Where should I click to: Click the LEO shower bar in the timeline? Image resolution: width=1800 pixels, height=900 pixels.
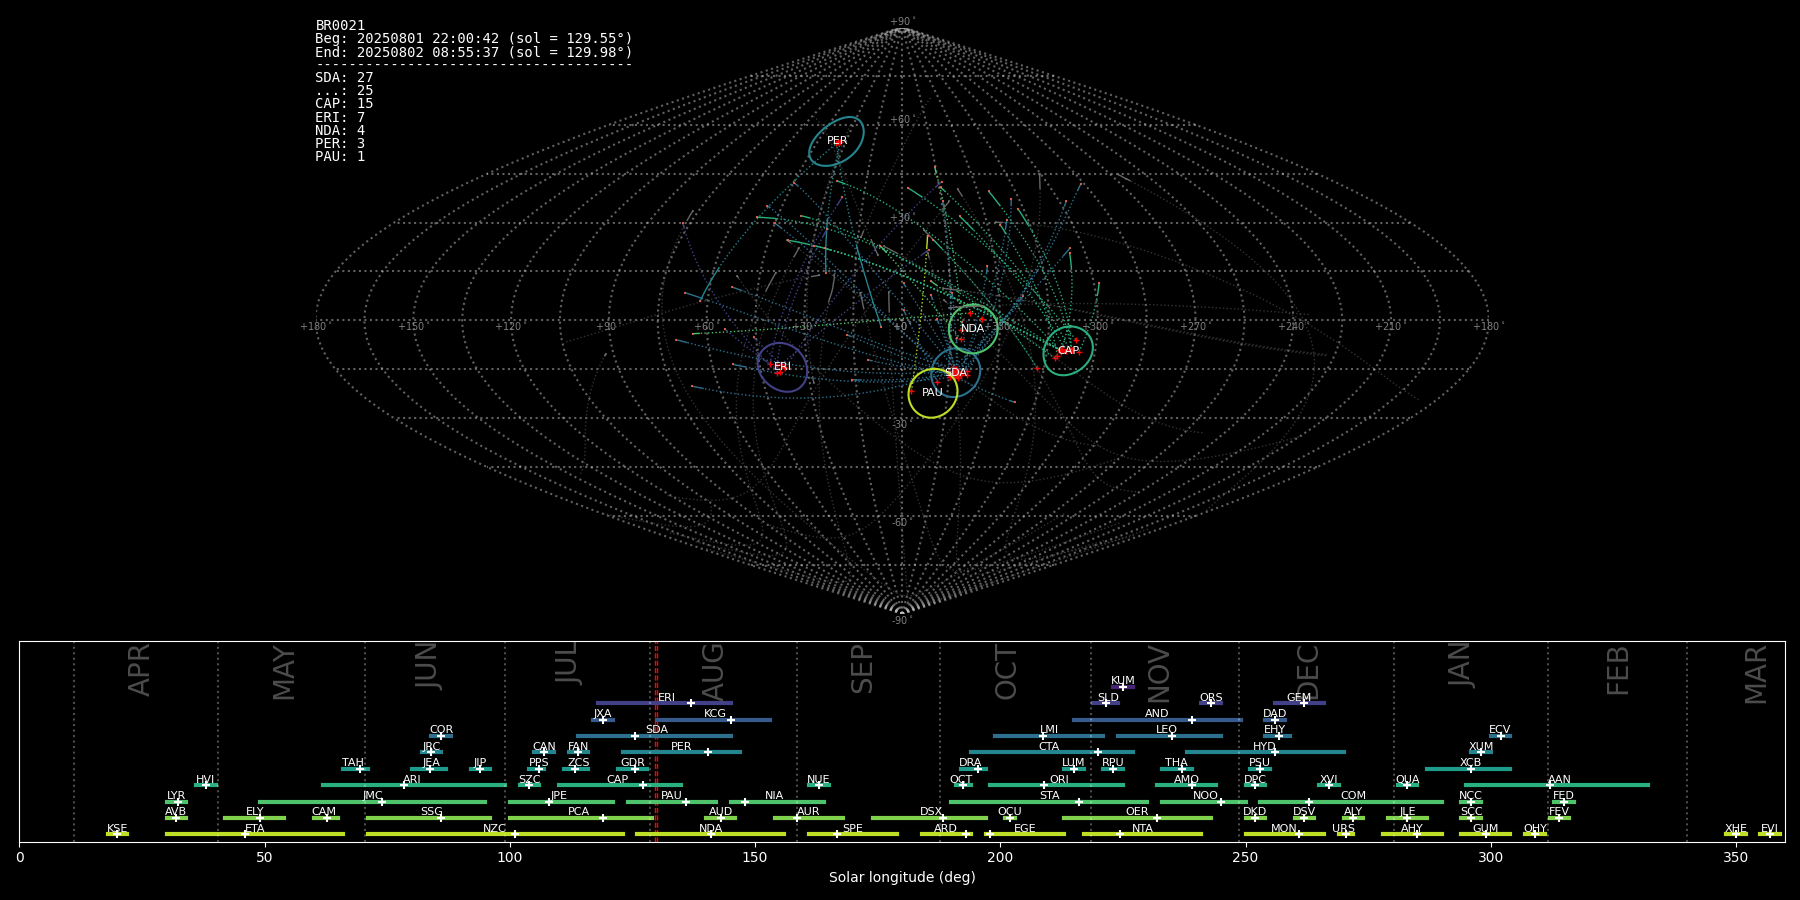(x=1169, y=736)
